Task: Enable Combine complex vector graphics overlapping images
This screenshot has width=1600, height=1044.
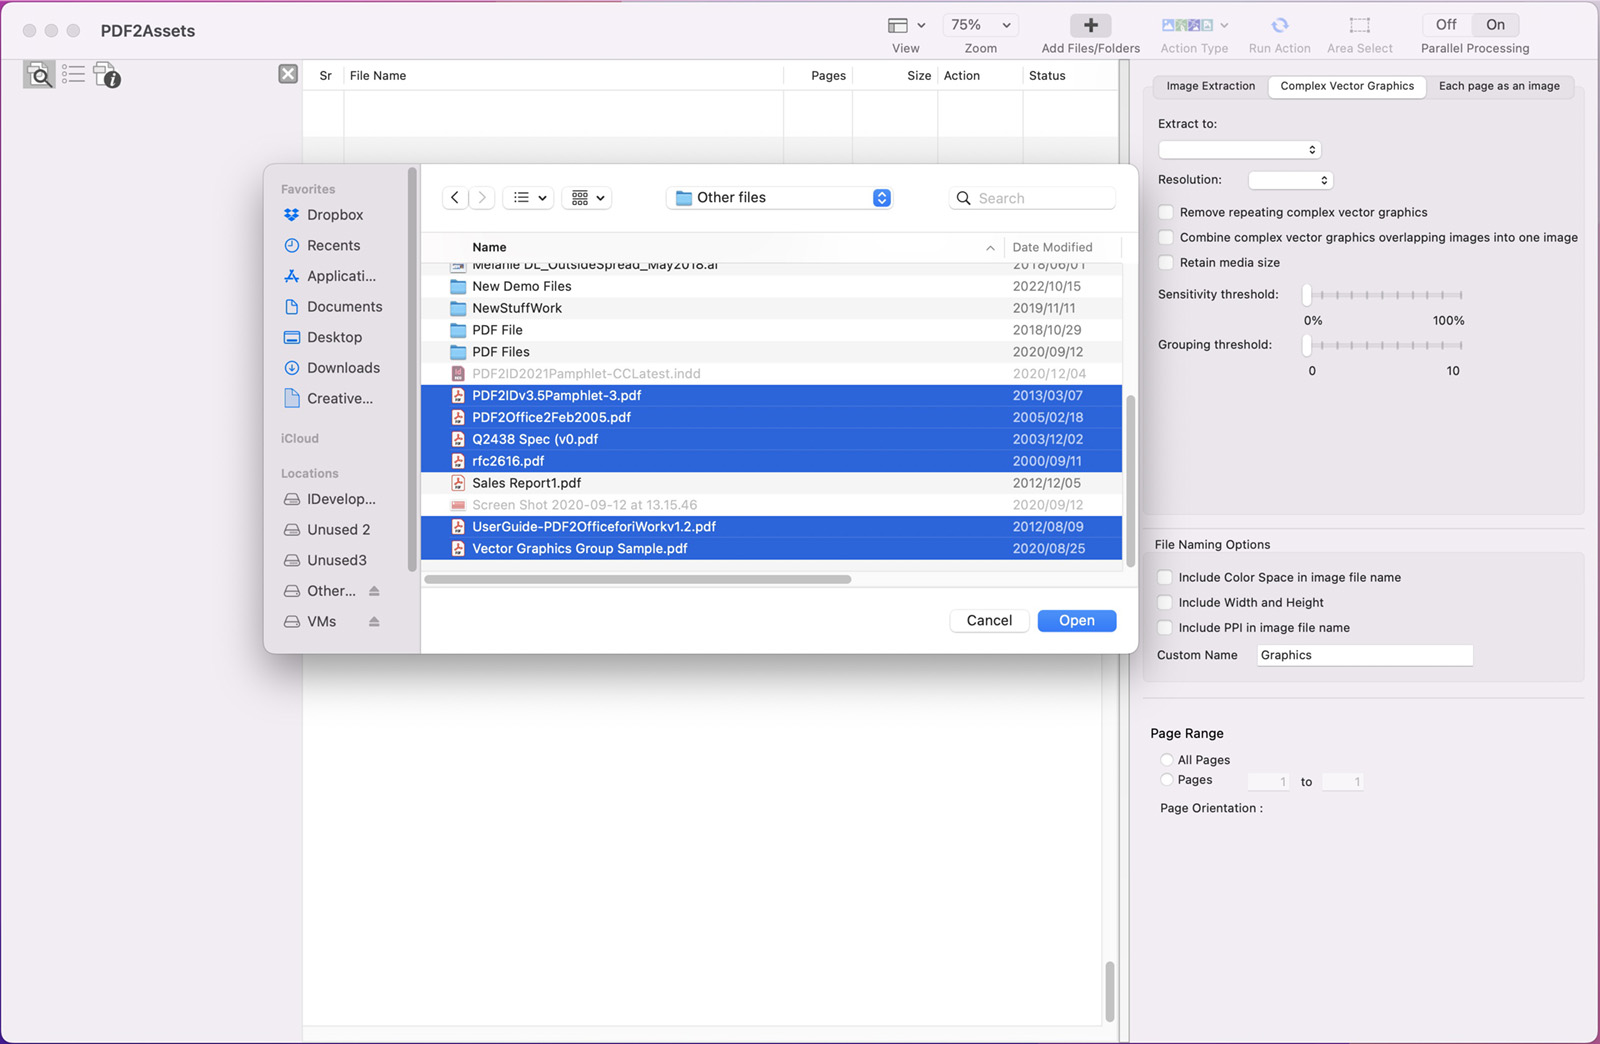Action: 1165,237
